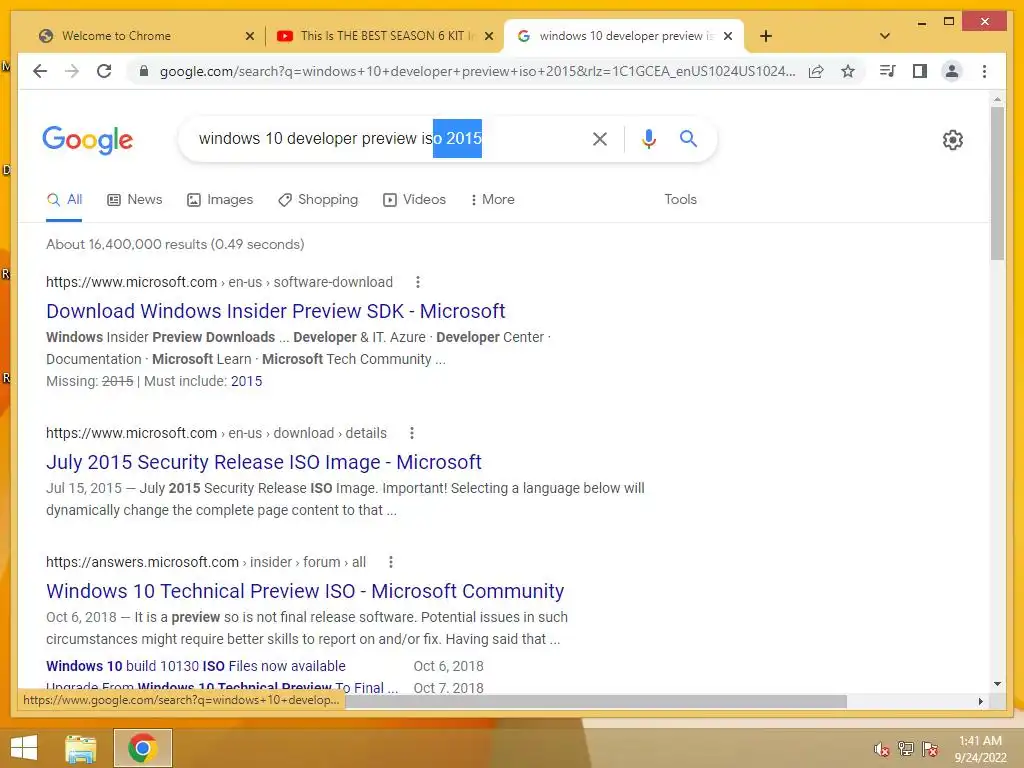Open Google quick settings gear

click(x=953, y=140)
